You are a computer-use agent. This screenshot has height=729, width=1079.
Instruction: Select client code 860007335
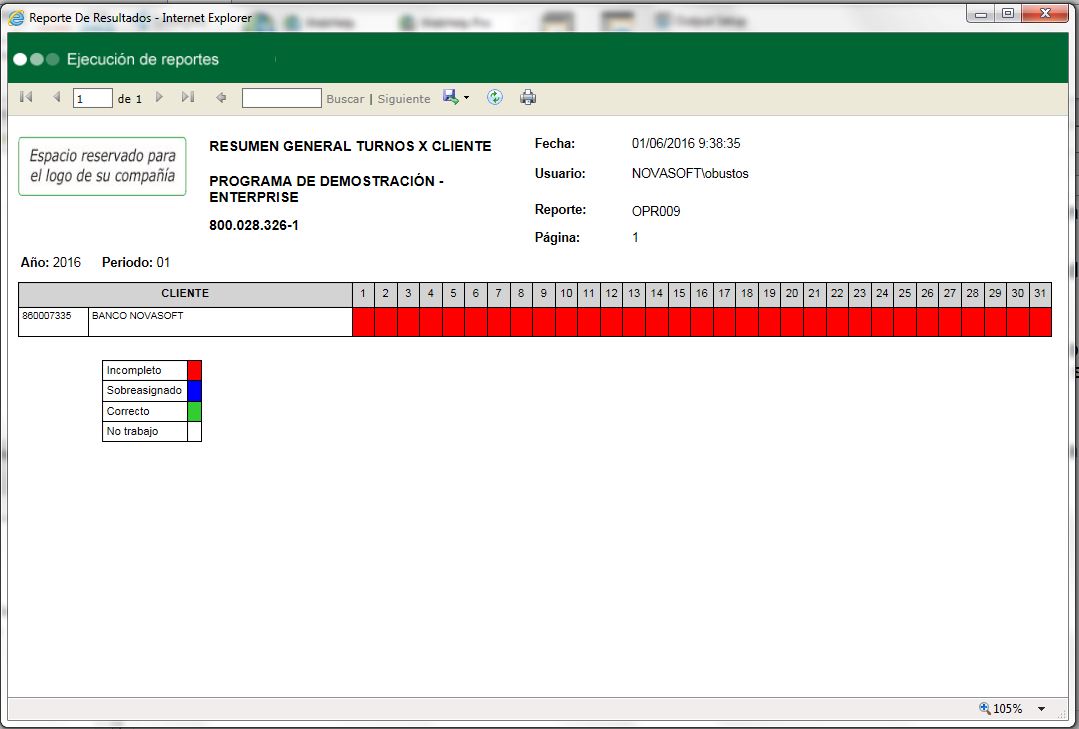47,316
